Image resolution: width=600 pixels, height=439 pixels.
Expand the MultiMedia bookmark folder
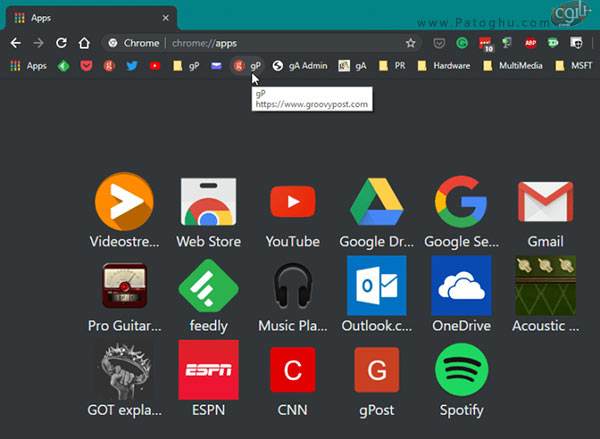point(513,66)
